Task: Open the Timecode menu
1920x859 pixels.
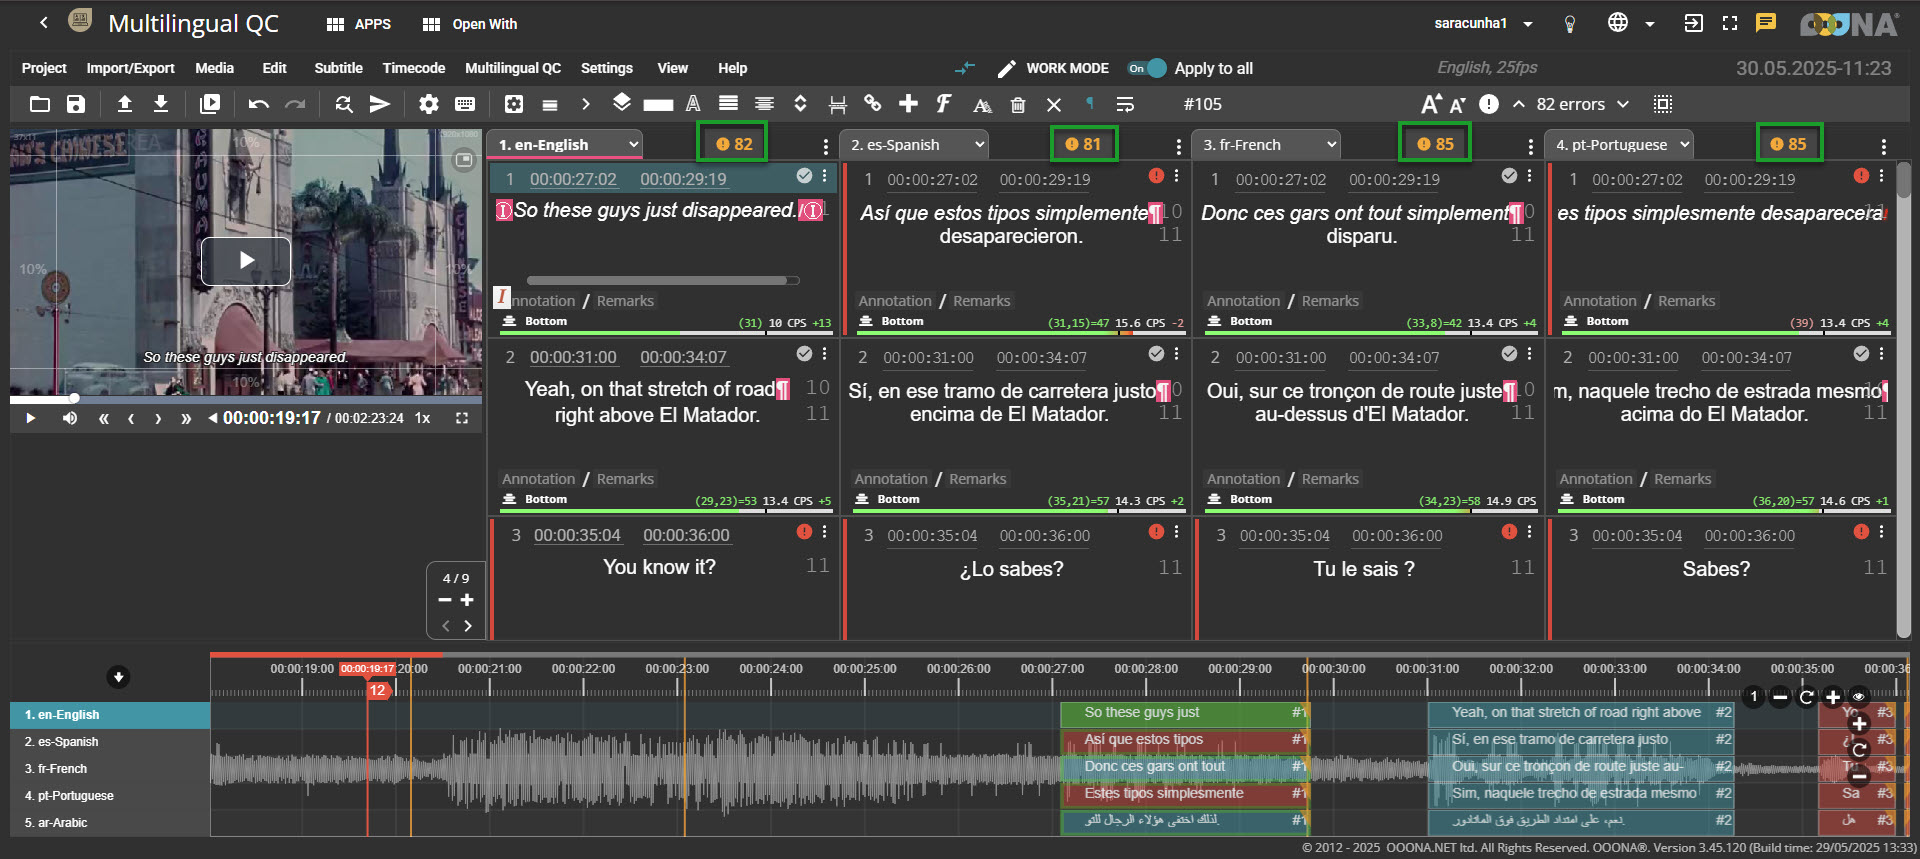Action: pos(413,68)
